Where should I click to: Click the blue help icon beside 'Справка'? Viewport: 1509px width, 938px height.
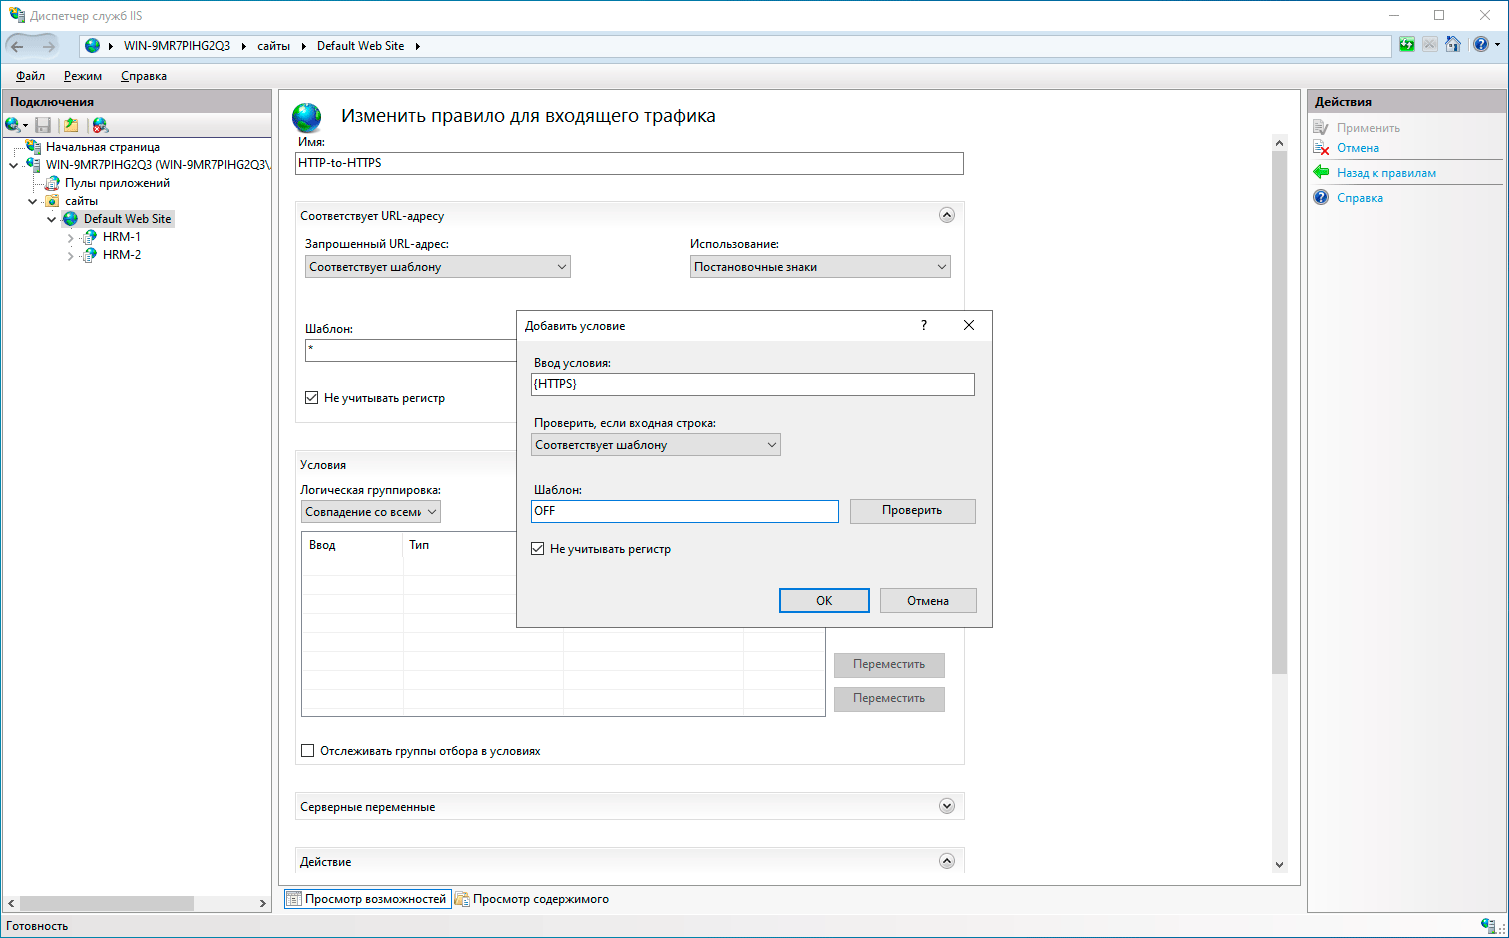tap(1321, 197)
